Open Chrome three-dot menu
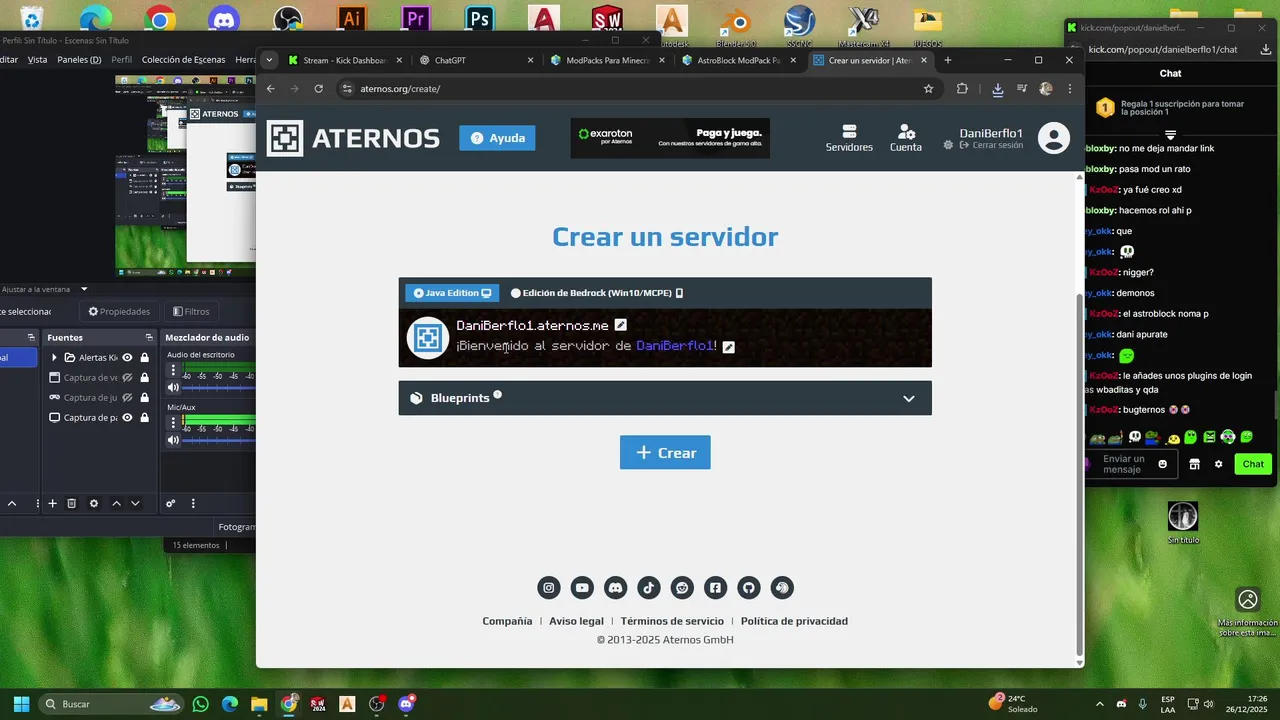Screen dimensions: 1280x720 1069,89
